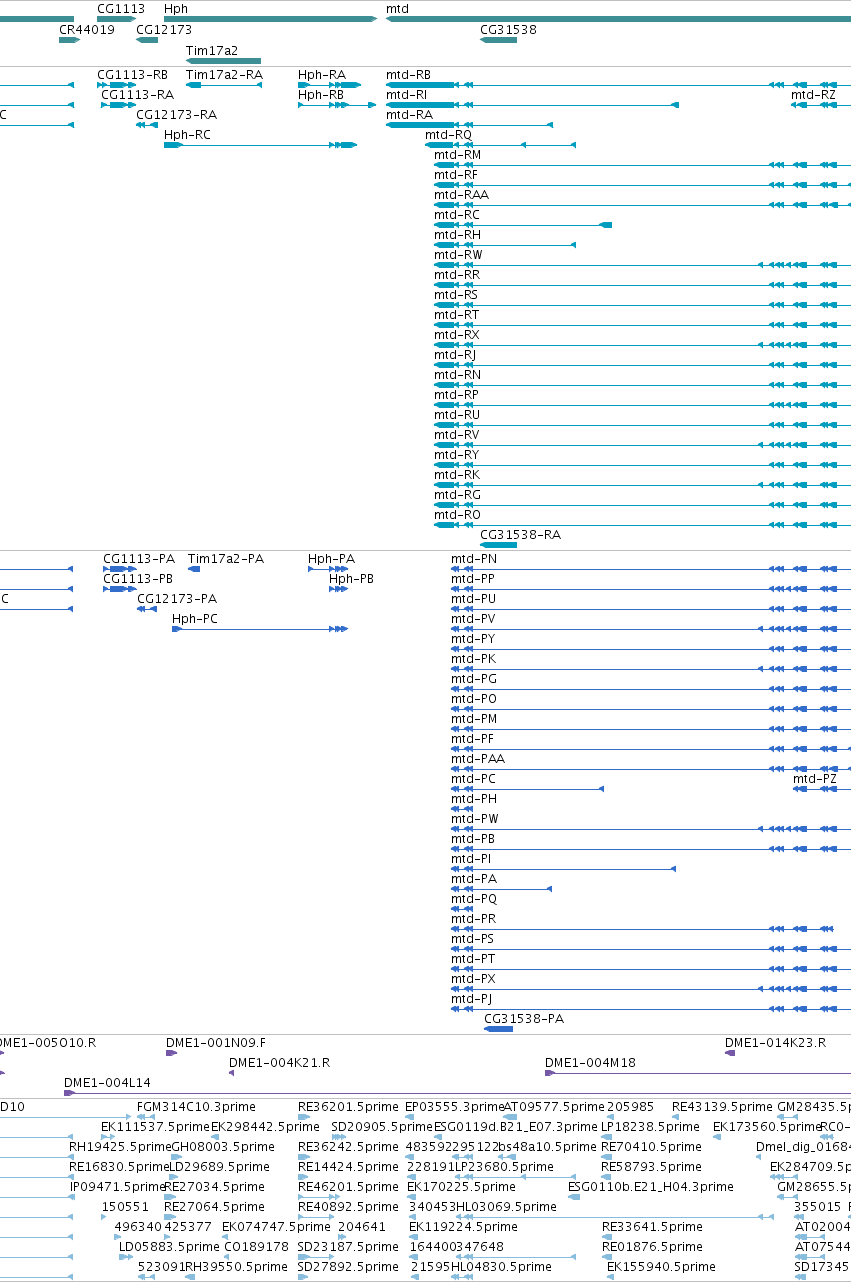Click the Hph-PB protein label
Image resolution: width=851 pixels, height=1282 pixels.
pyautogui.click(x=351, y=579)
